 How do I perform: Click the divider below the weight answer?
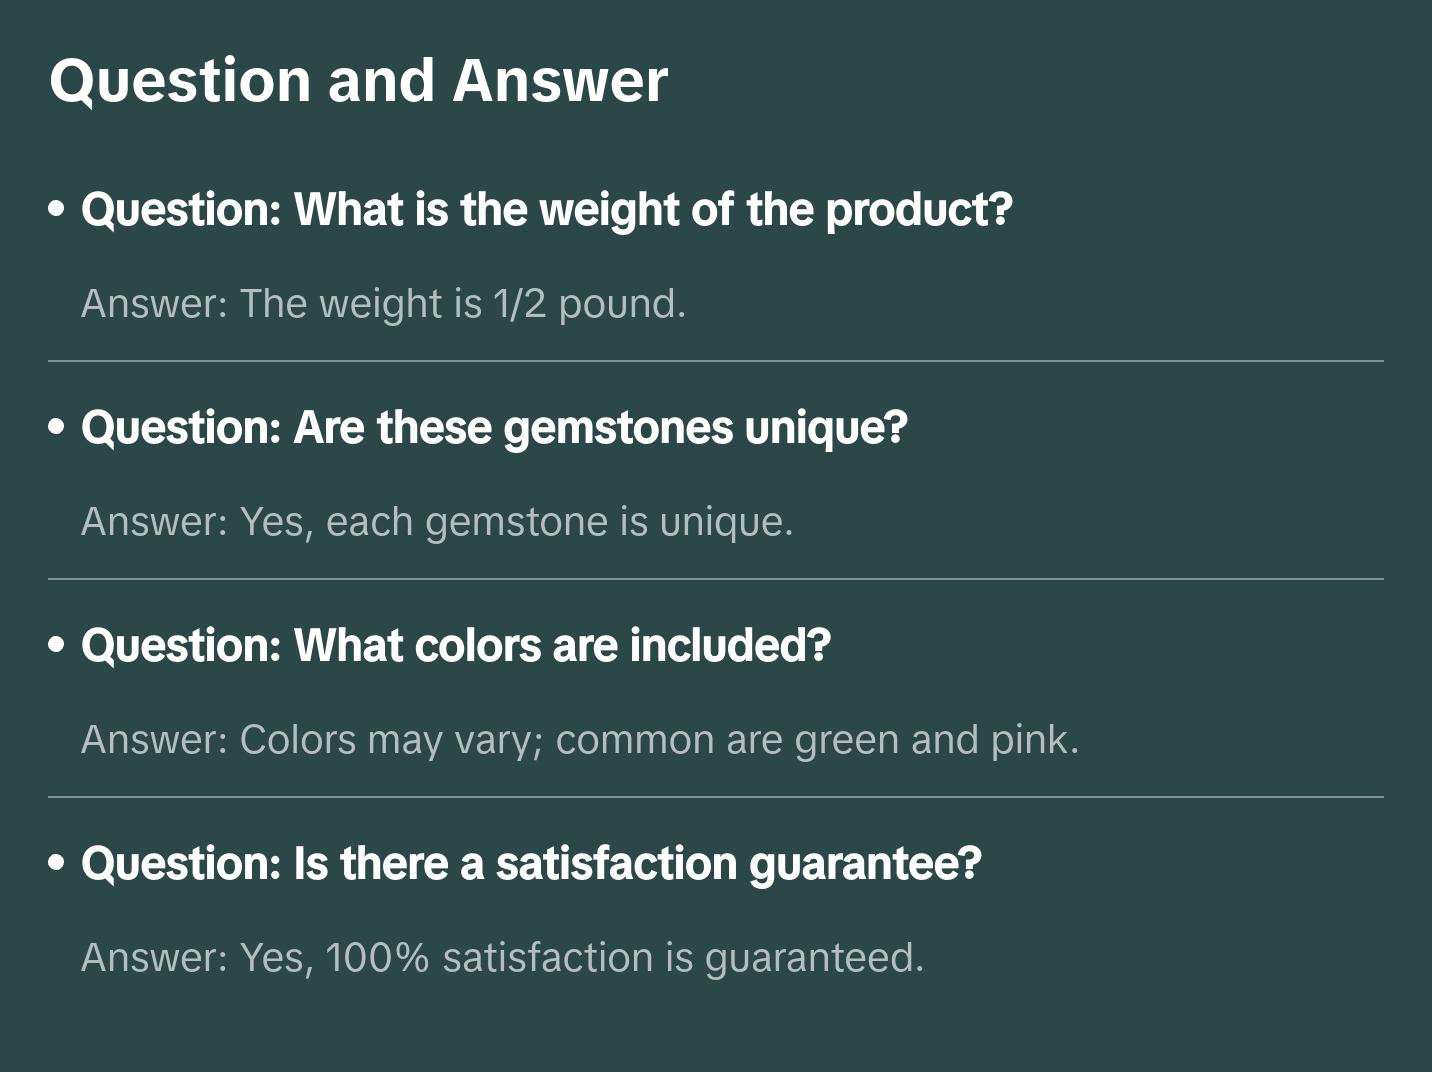pos(716,361)
